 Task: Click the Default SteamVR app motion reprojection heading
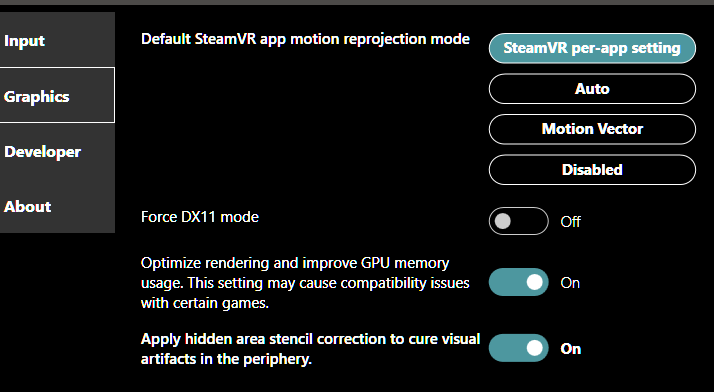(x=305, y=39)
